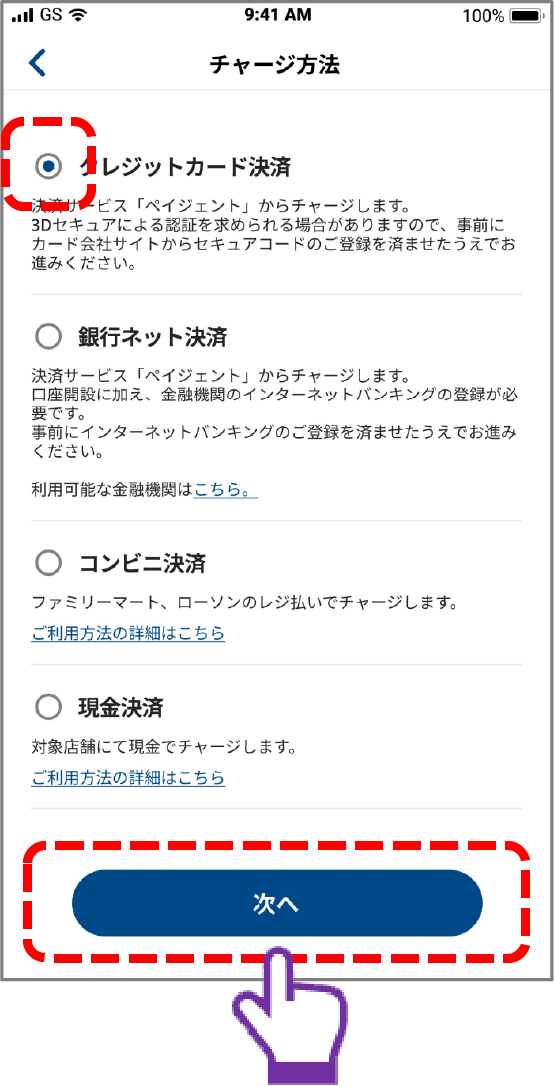Open ご利用方法の詳細はこちら link under 現金決済
Image resolution: width=554 pixels, height=1086 pixels.
click(128, 777)
